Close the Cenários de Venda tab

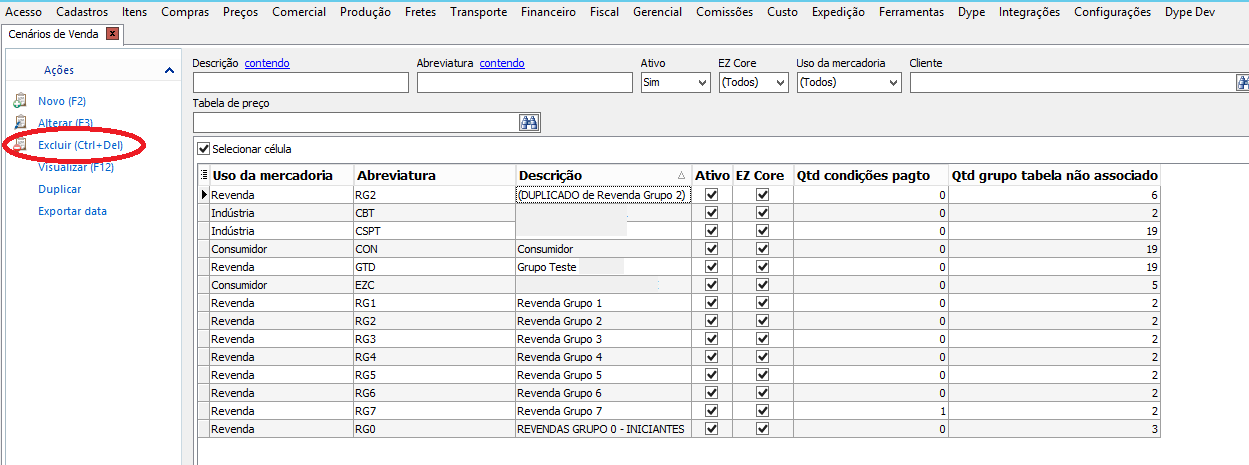tap(112, 34)
